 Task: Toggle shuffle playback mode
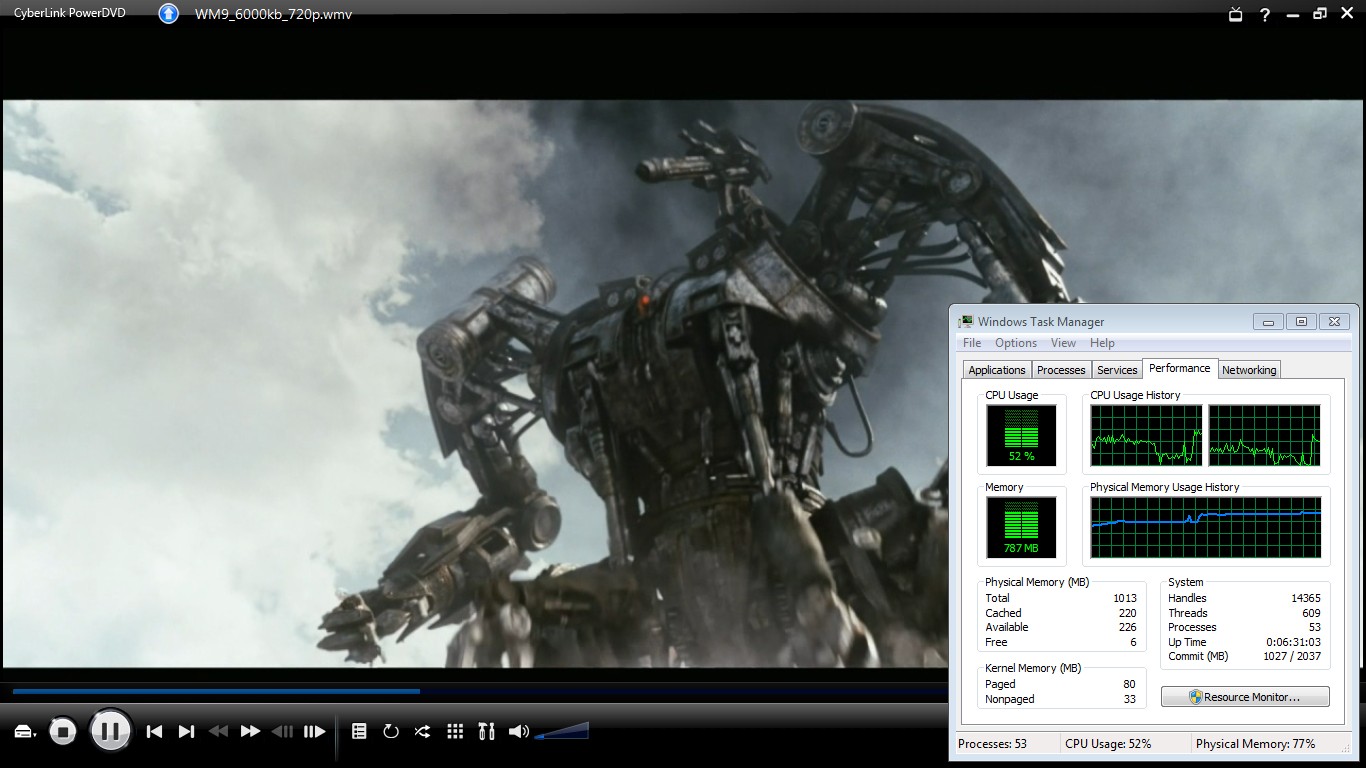[423, 732]
